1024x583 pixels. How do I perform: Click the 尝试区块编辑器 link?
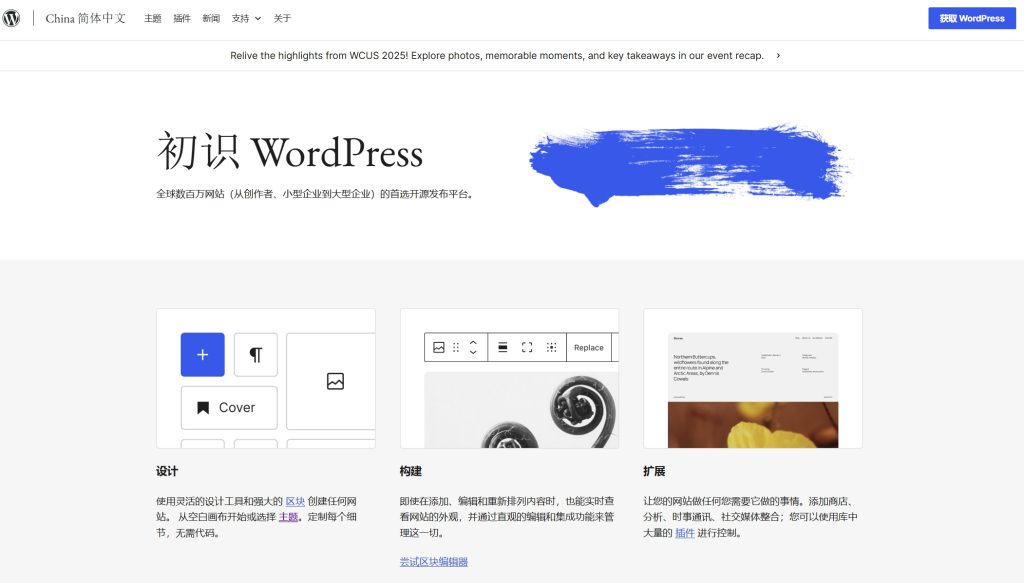[x=434, y=562]
